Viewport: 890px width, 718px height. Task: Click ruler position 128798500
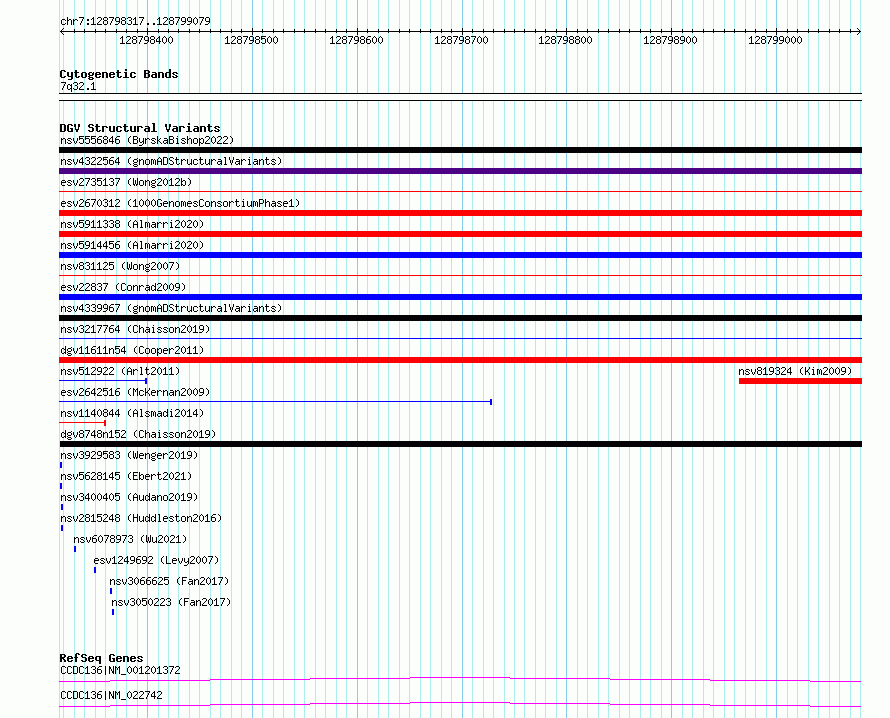point(251,40)
